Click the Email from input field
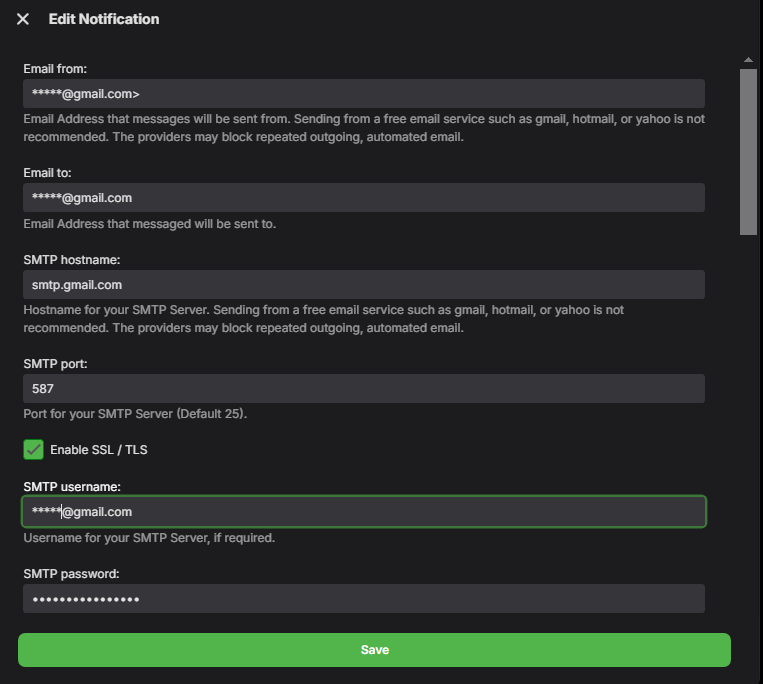The width and height of the screenshot is (763, 684). click(x=364, y=94)
